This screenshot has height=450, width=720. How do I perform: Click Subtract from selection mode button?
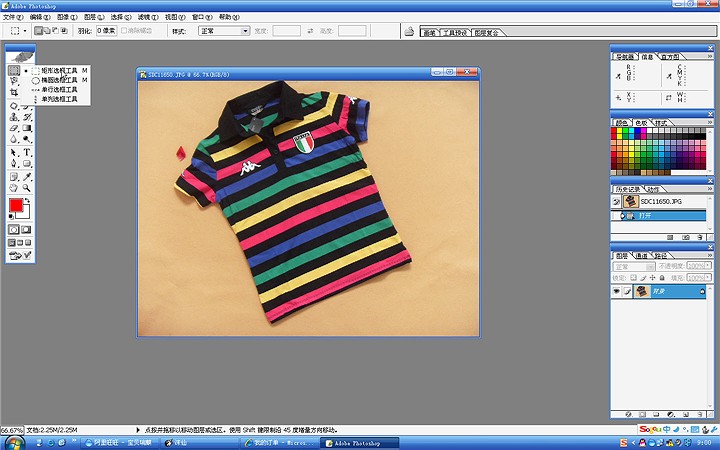pyautogui.click(x=55, y=31)
